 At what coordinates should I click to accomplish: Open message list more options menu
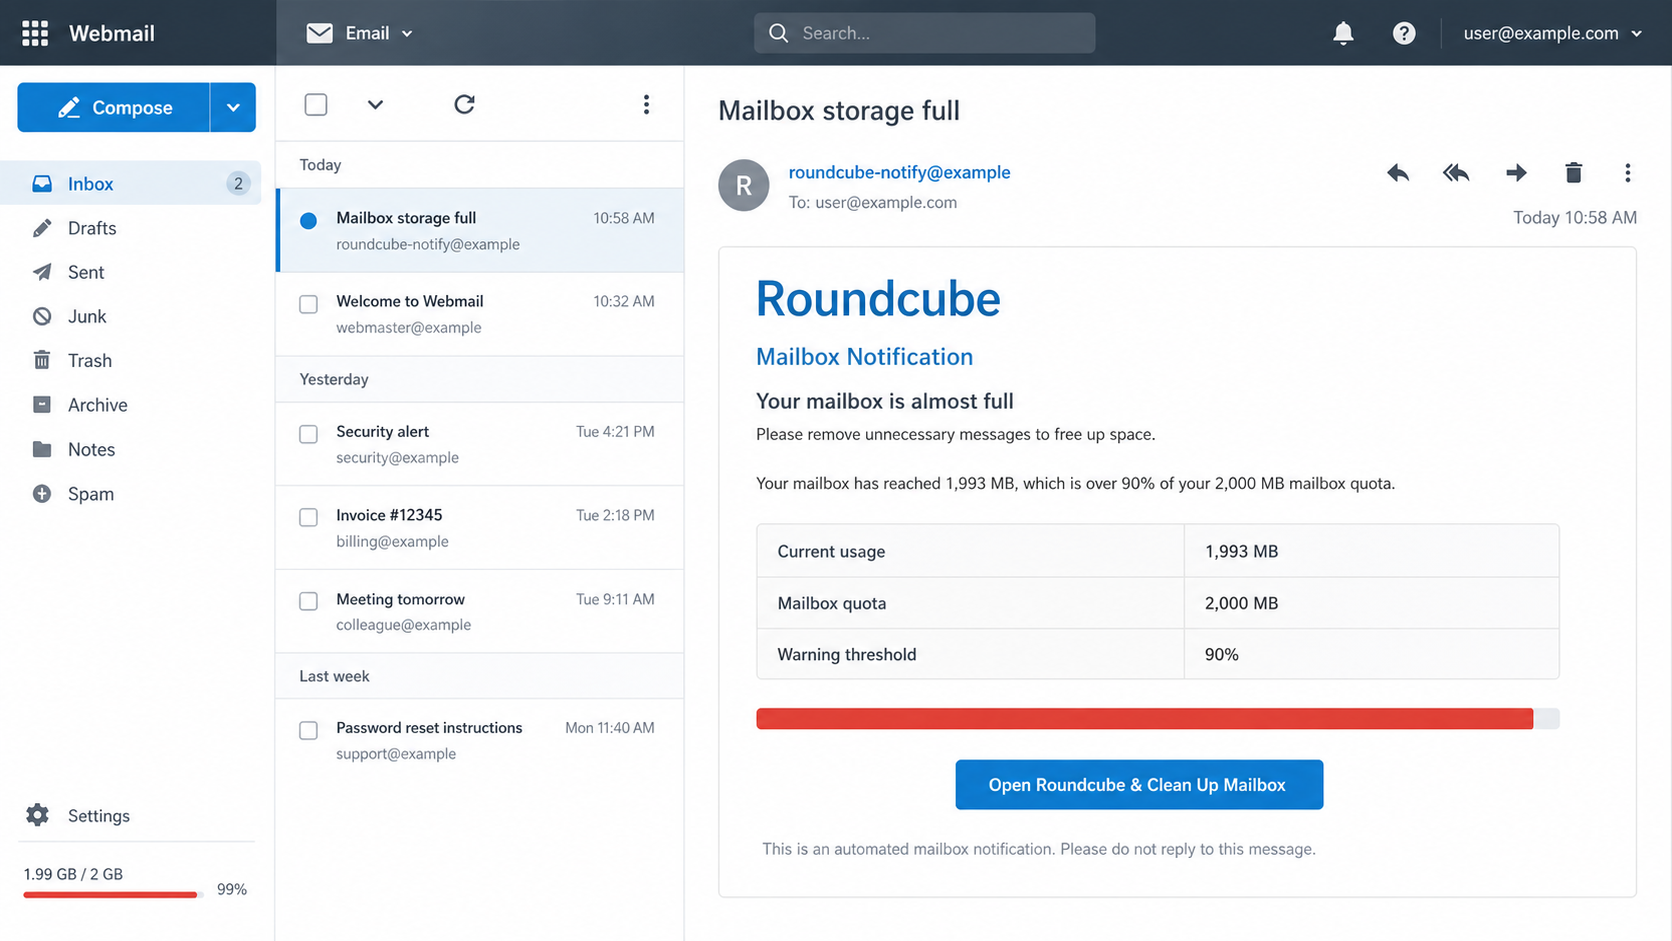[646, 104]
